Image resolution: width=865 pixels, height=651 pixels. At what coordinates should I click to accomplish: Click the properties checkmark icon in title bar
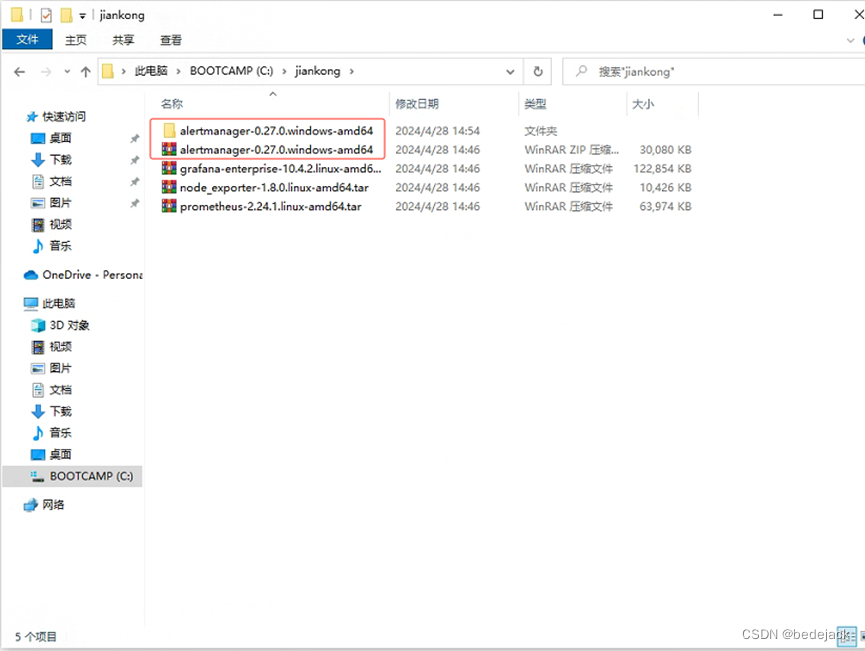(x=46, y=15)
